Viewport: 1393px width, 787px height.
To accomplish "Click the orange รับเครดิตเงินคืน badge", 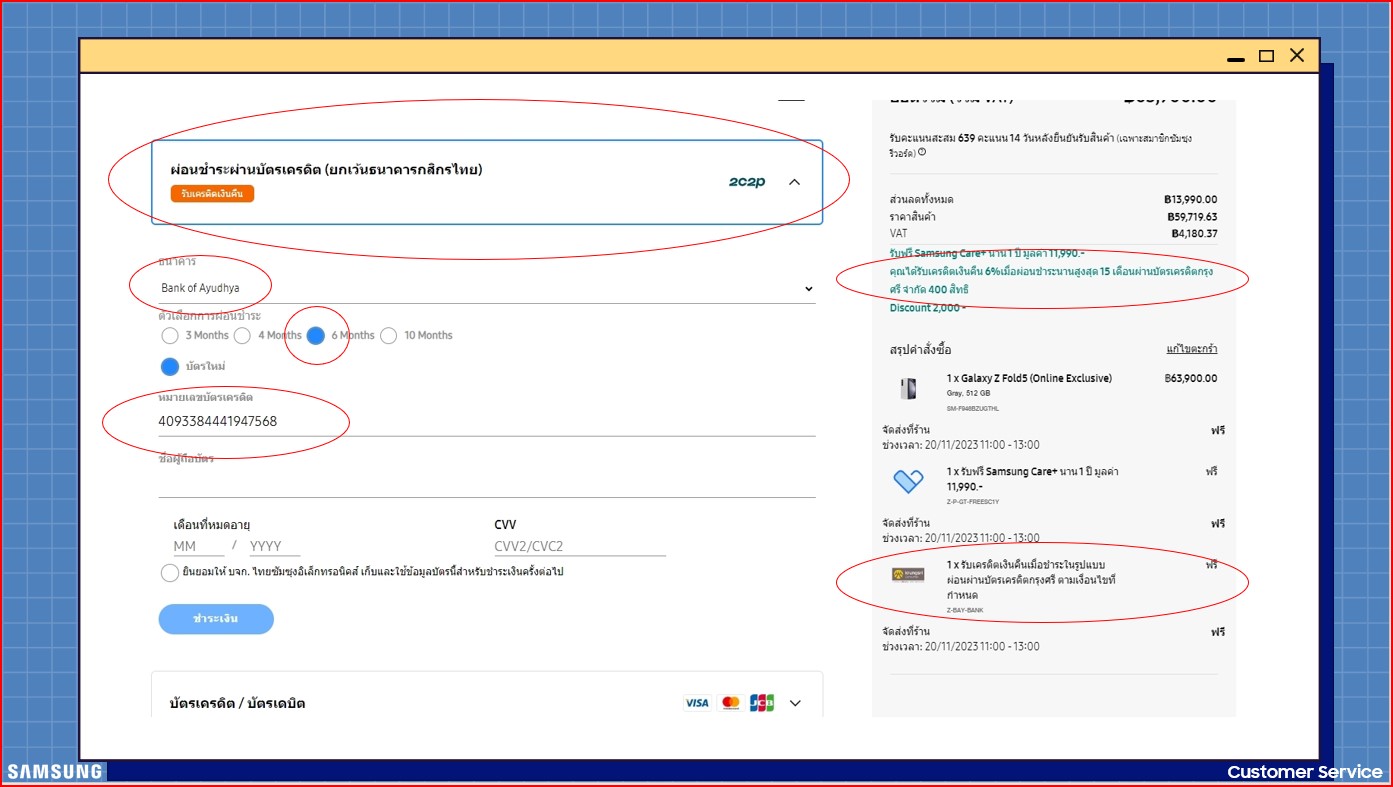I will (212, 194).
